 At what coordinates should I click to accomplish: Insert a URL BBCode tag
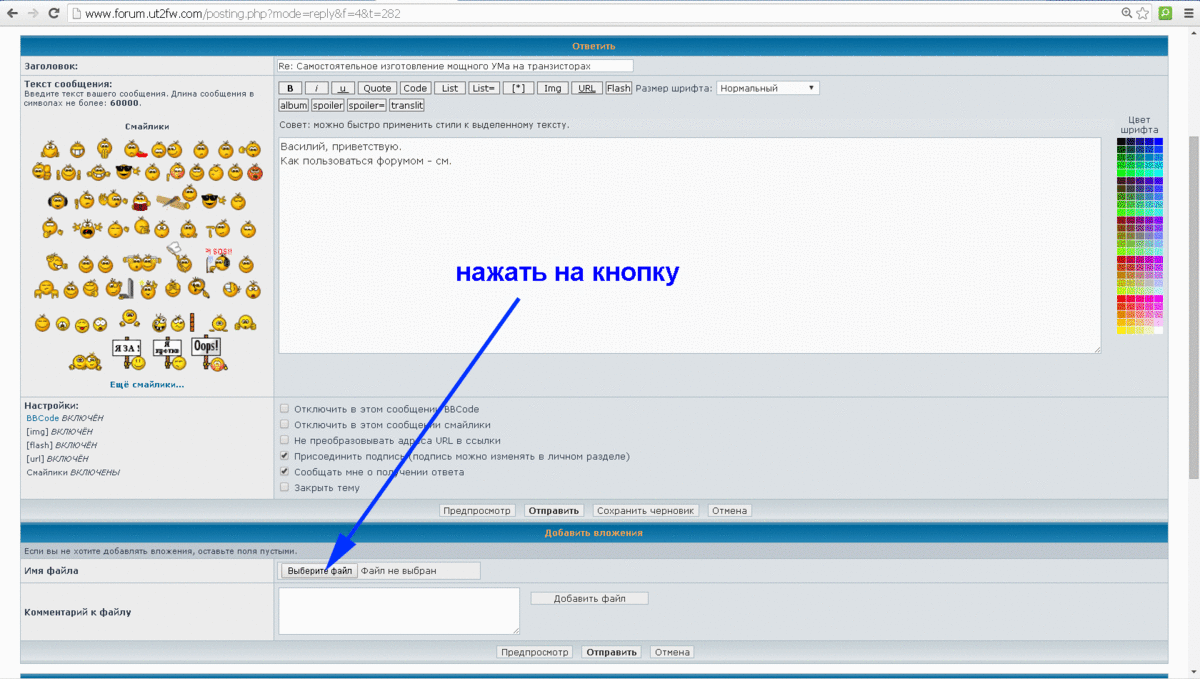point(587,88)
